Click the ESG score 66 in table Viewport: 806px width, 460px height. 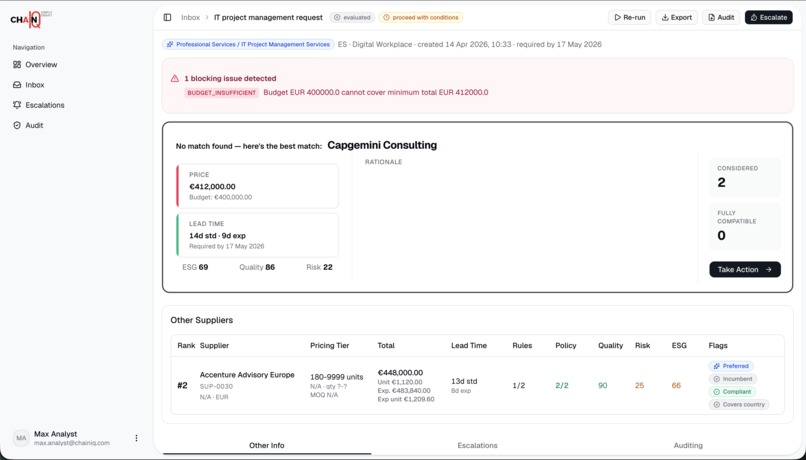tap(676, 385)
